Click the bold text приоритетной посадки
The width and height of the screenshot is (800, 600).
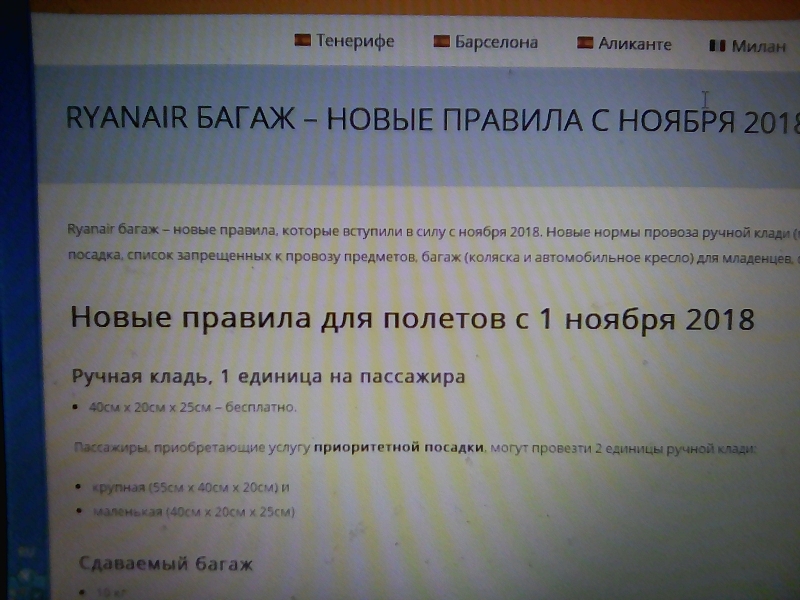pos(398,447)
